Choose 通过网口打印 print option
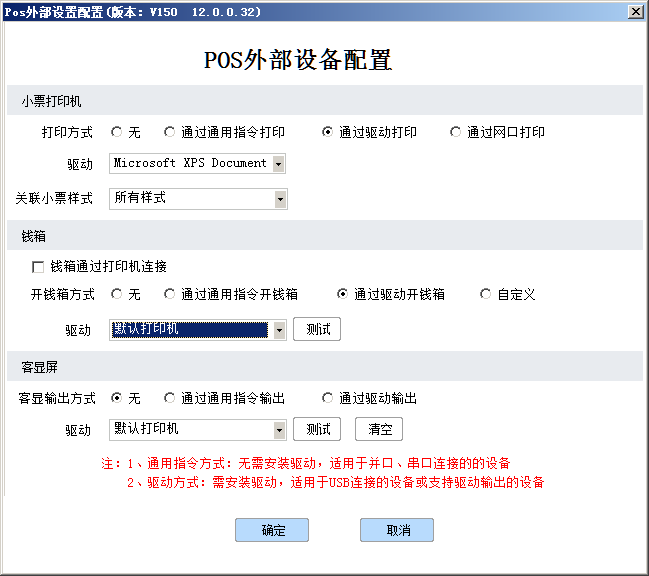649x576 pixels. click(456, 132)
